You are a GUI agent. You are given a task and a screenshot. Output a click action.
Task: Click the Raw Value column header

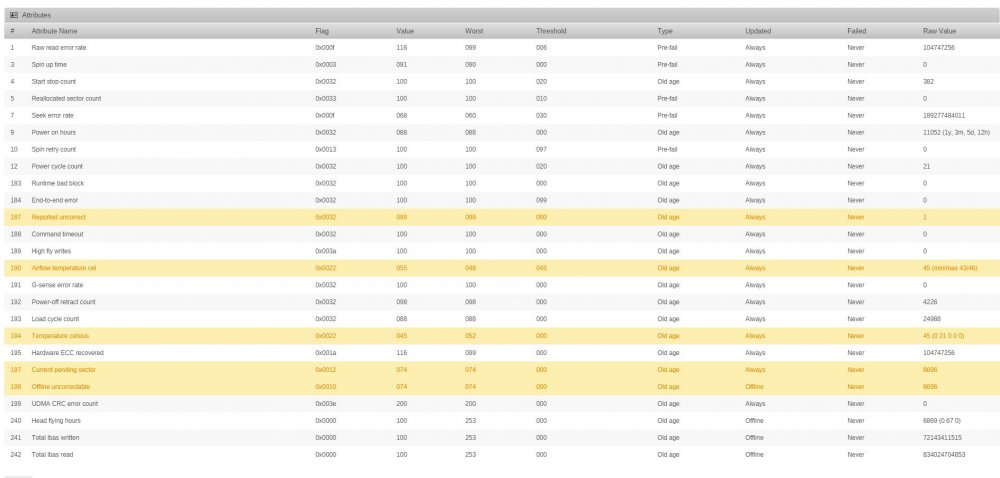pyautogui.click(x=939, y=31)
